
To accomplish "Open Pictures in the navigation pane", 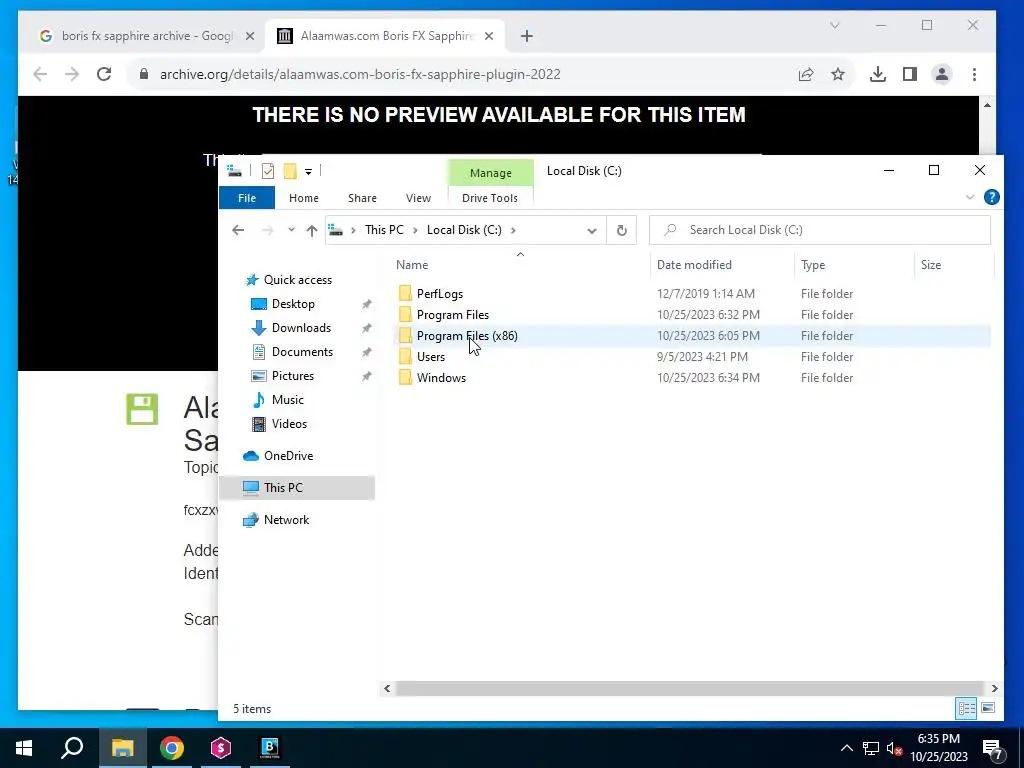I will pyautogui.click(x=293, y=376).
